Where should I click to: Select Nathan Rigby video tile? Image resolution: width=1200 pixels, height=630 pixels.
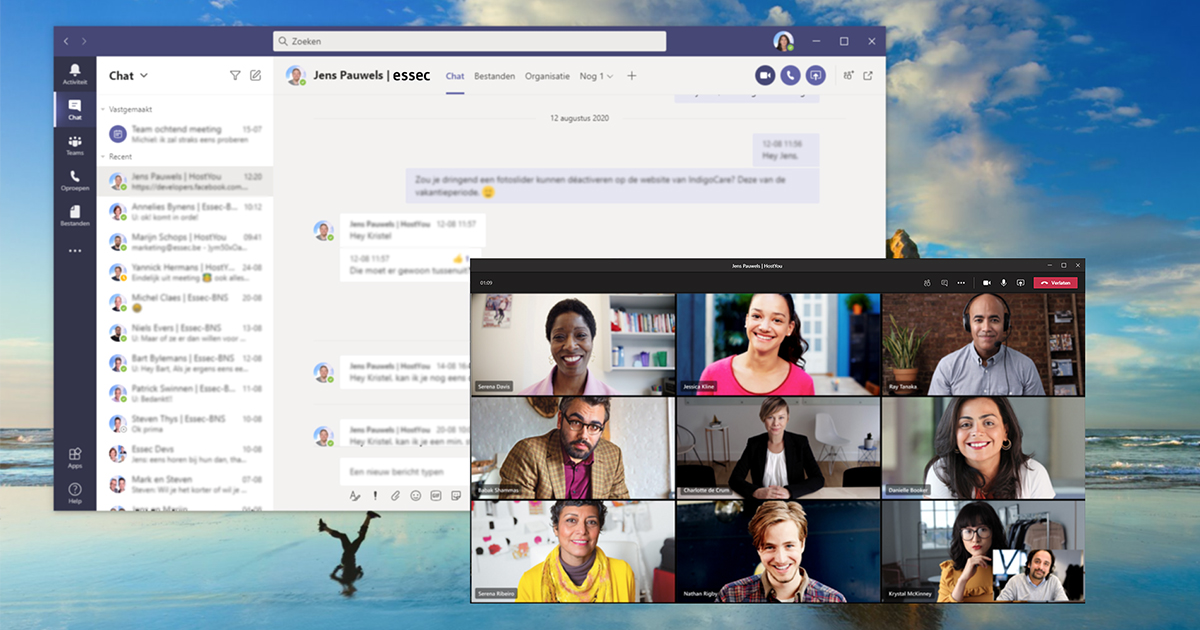coord(779,551)
